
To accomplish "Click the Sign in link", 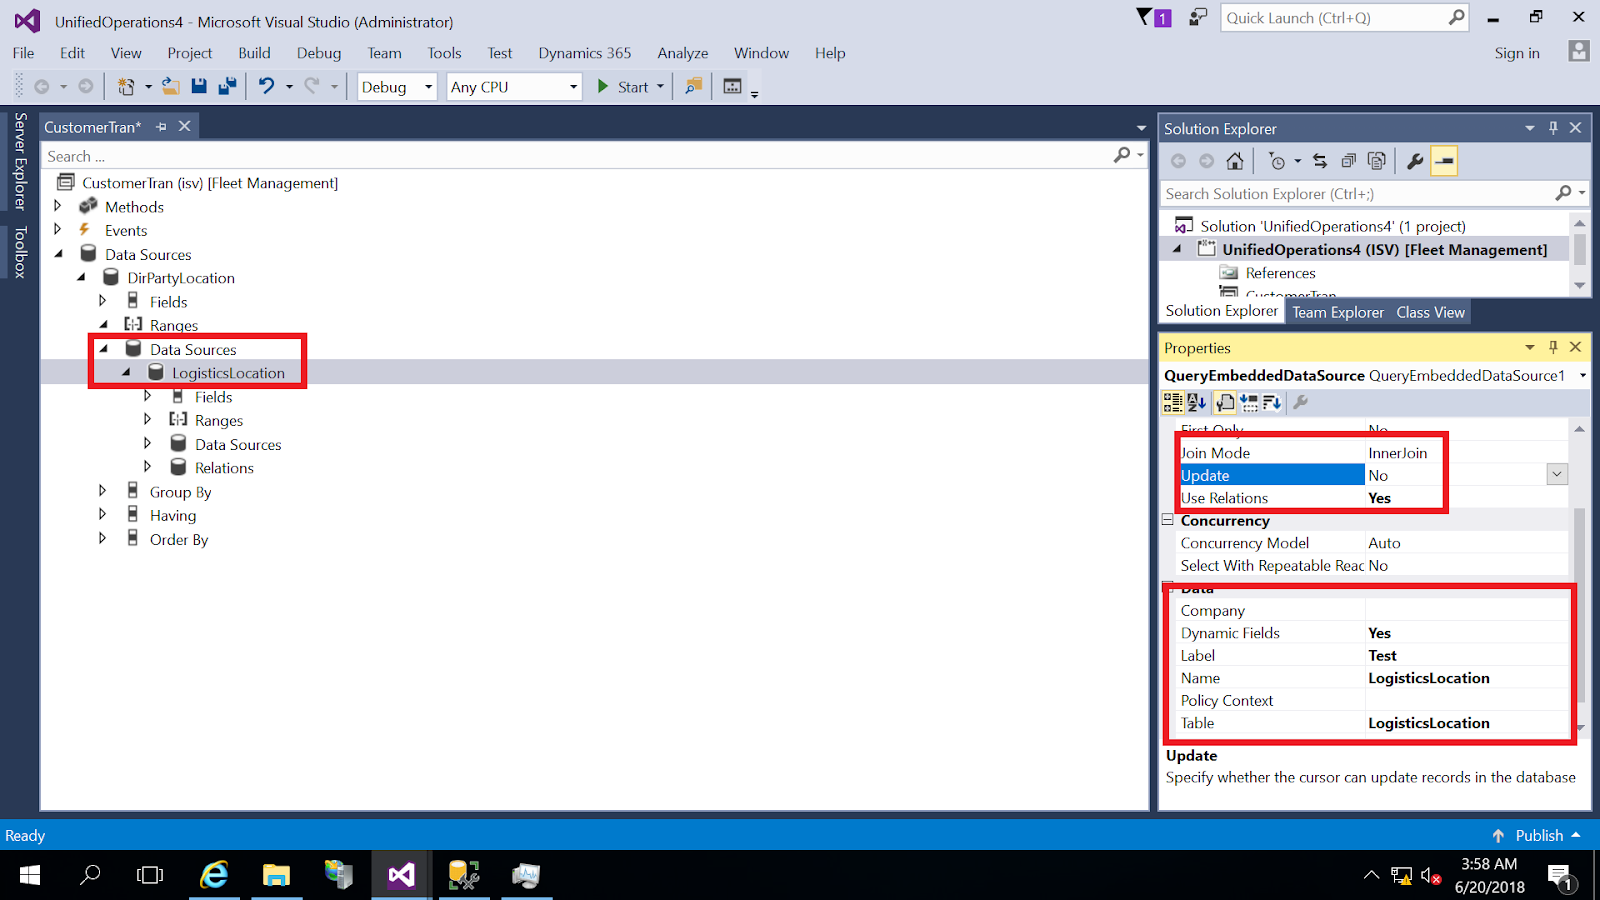I will tap(1517, 53).
